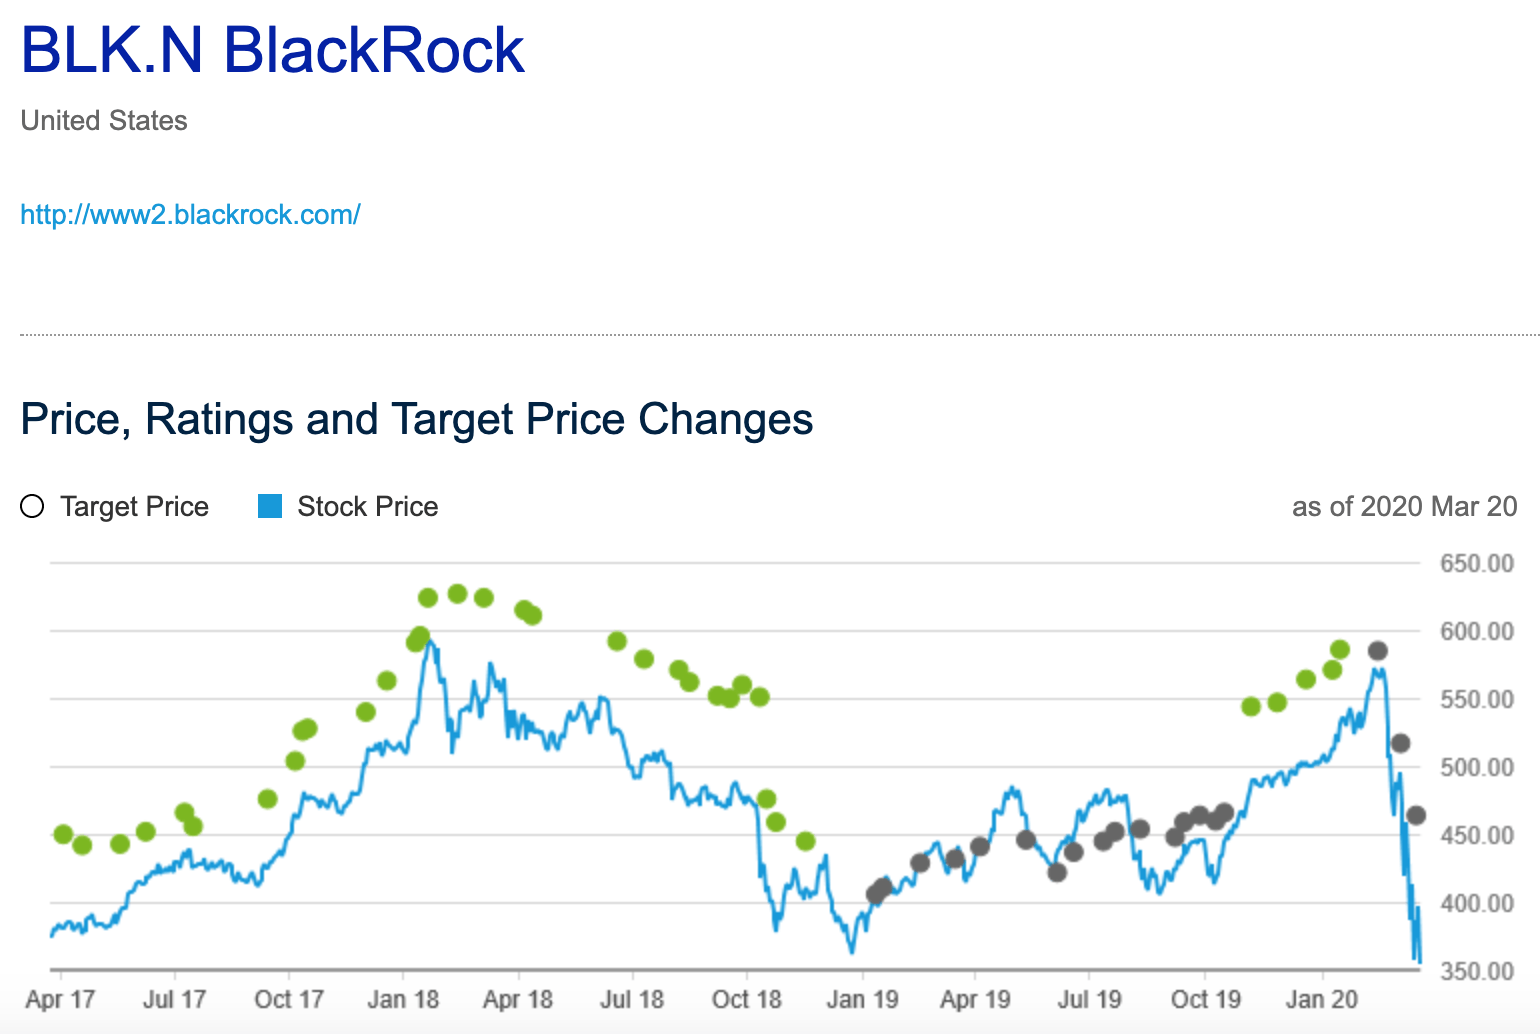Image resolution: width=1540 pixels, height=1034 pixels.
Task: Select the leftmost green target price dot
Action: click(63, 835)
